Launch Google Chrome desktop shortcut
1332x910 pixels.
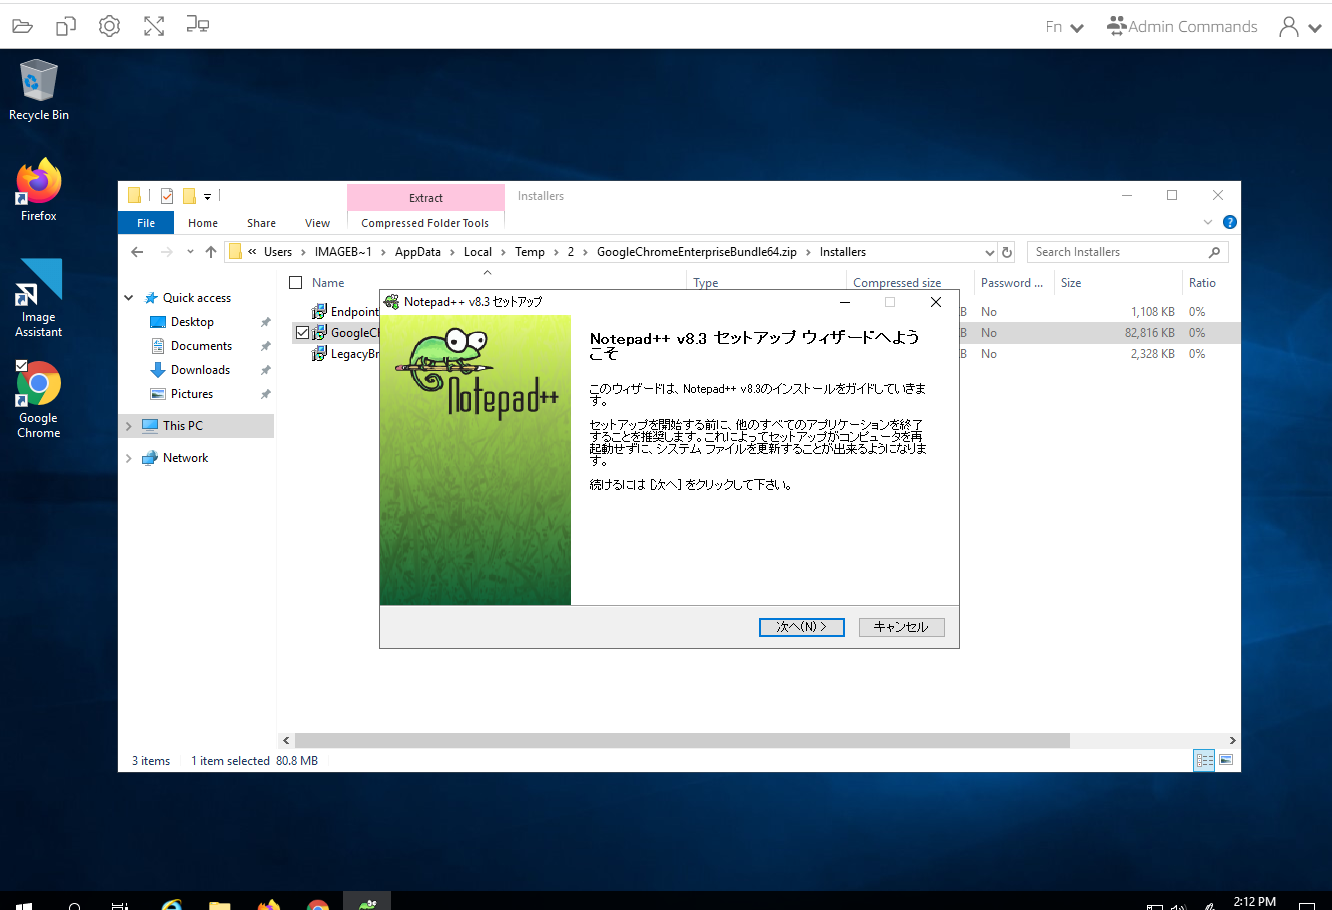39,400
